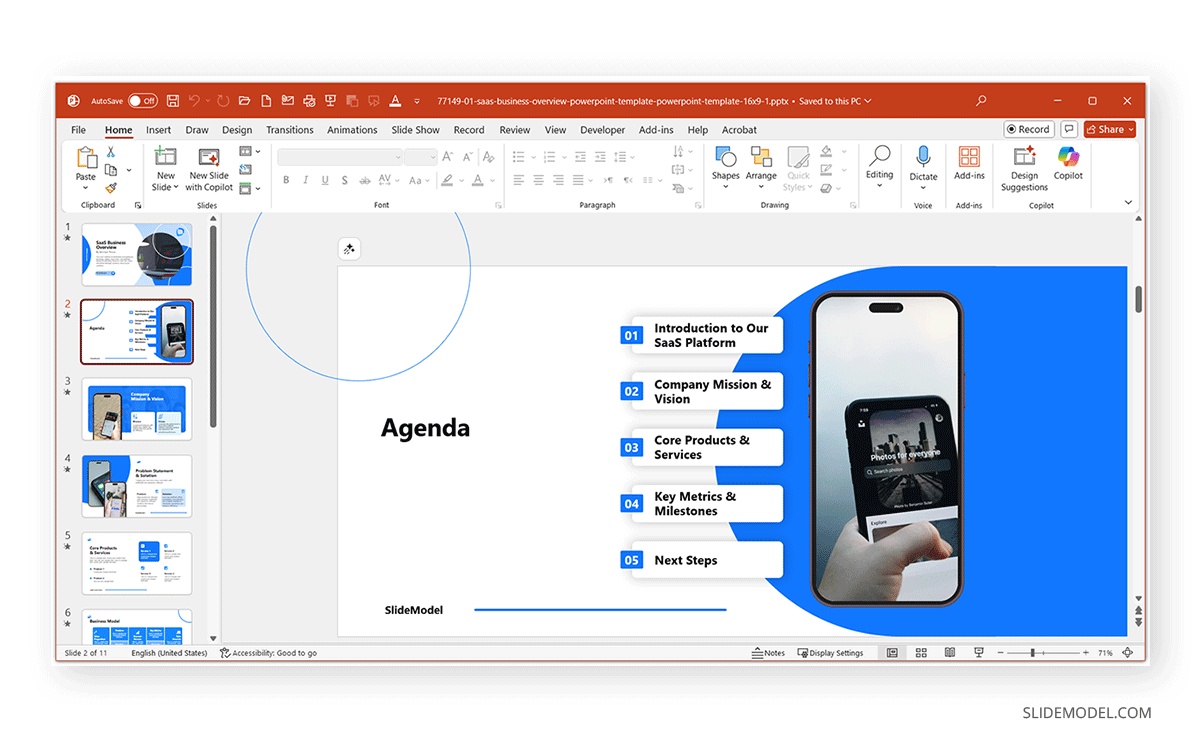Viewport: 1200px width, 743px height.
Task: Toggle the Notes pane in status bar
Action: pos(768,653)
